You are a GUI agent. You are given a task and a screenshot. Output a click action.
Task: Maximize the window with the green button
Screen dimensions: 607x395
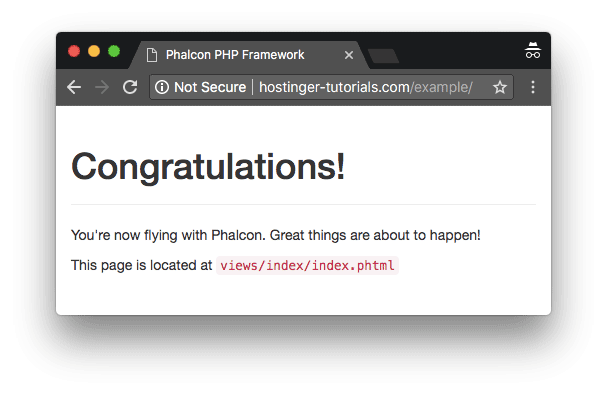(114, 51)
